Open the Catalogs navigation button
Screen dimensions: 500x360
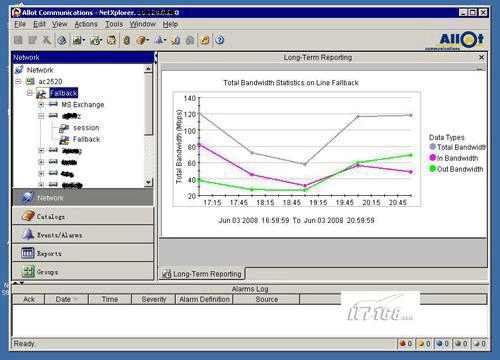(x=83, y=216)
